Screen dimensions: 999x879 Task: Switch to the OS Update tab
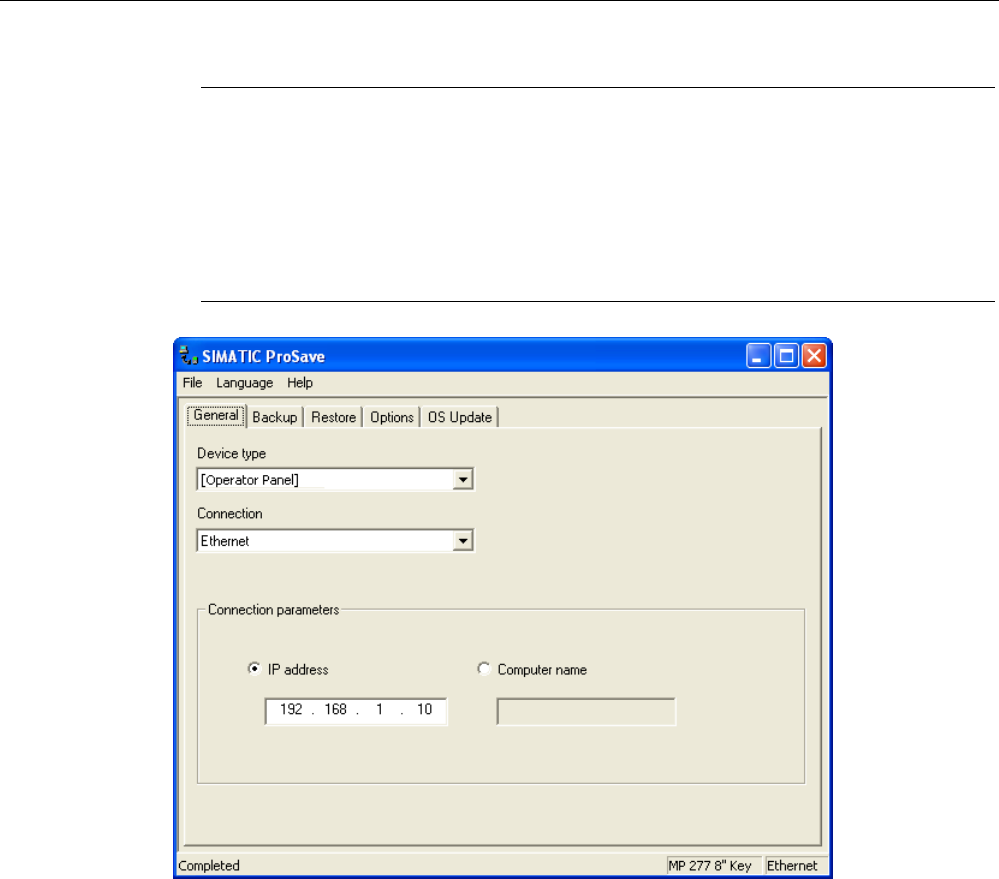tap(459, 417)
